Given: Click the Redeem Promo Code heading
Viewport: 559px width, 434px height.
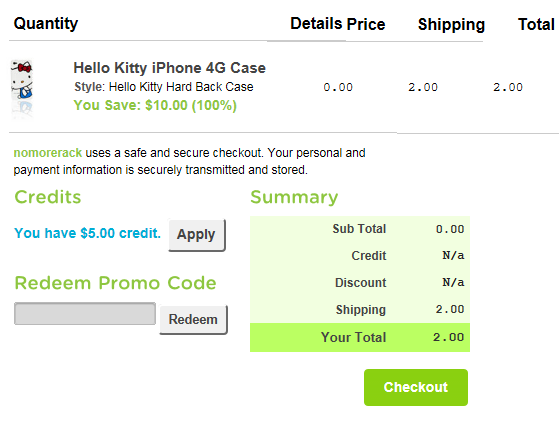Looking at the screenshot, I should [115, 283].
